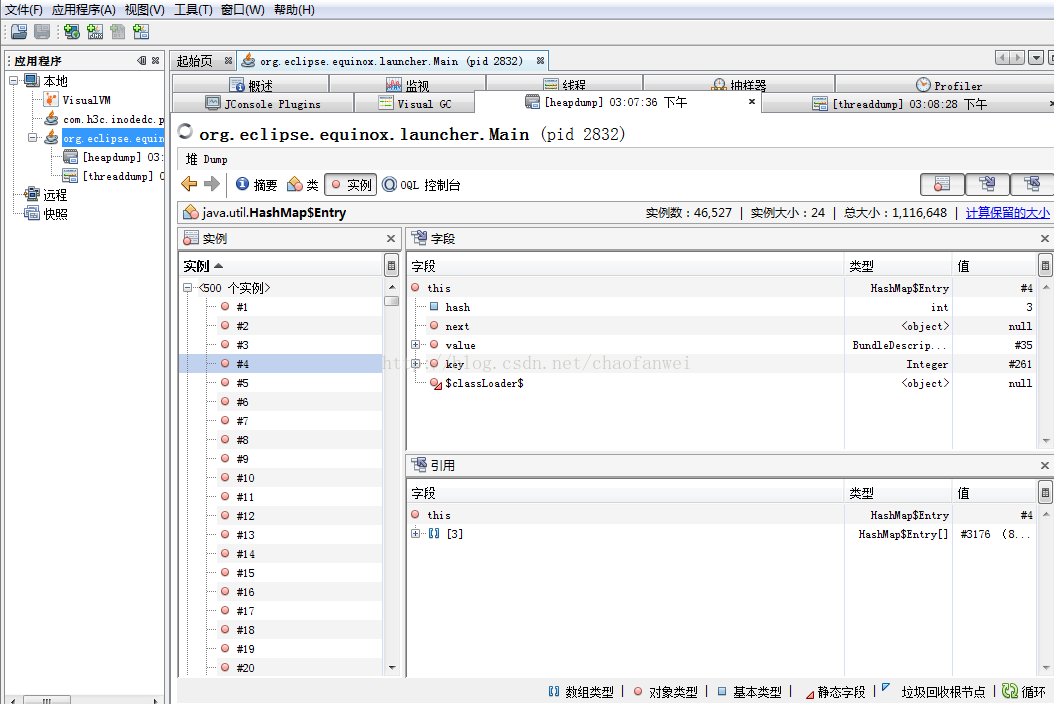The width and height of the screenshot is (1054, 704).
Task: Open column chooser in the 引用 table
Action: click(x=1045, y=492)
